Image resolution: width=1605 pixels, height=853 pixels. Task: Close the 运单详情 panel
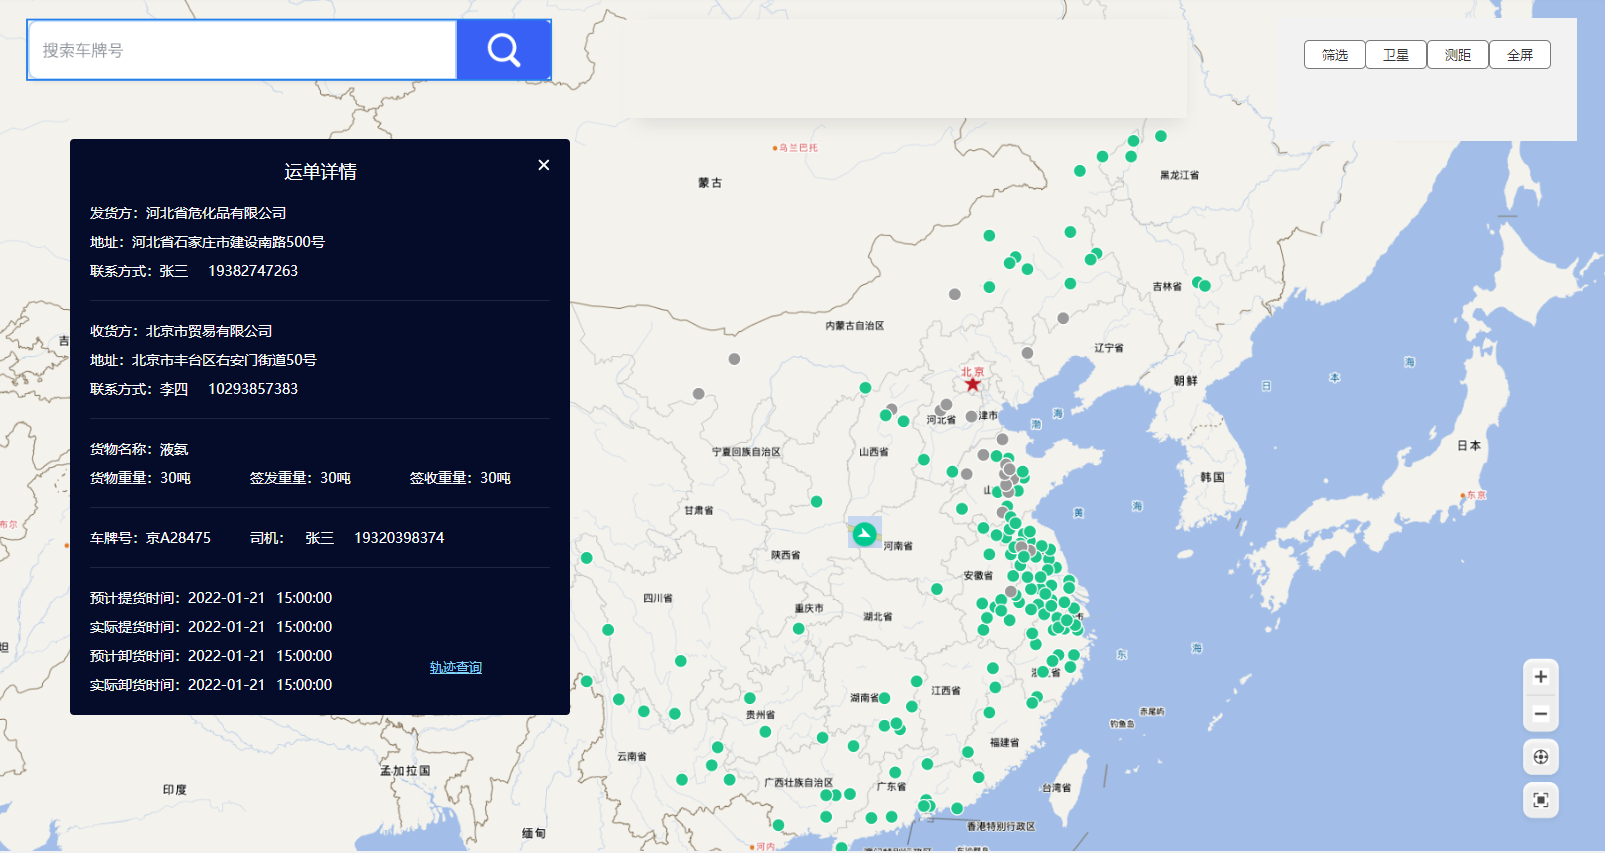[x=544, y=165]
